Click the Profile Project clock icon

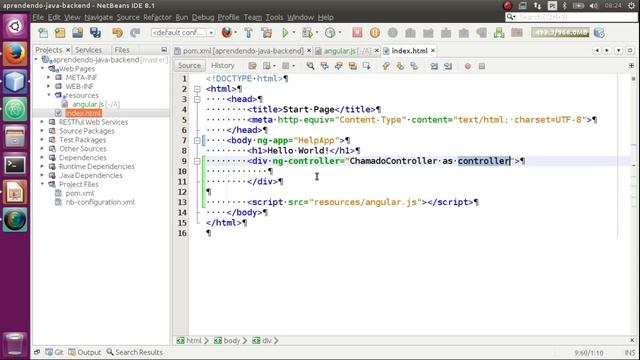click(330, 33)
